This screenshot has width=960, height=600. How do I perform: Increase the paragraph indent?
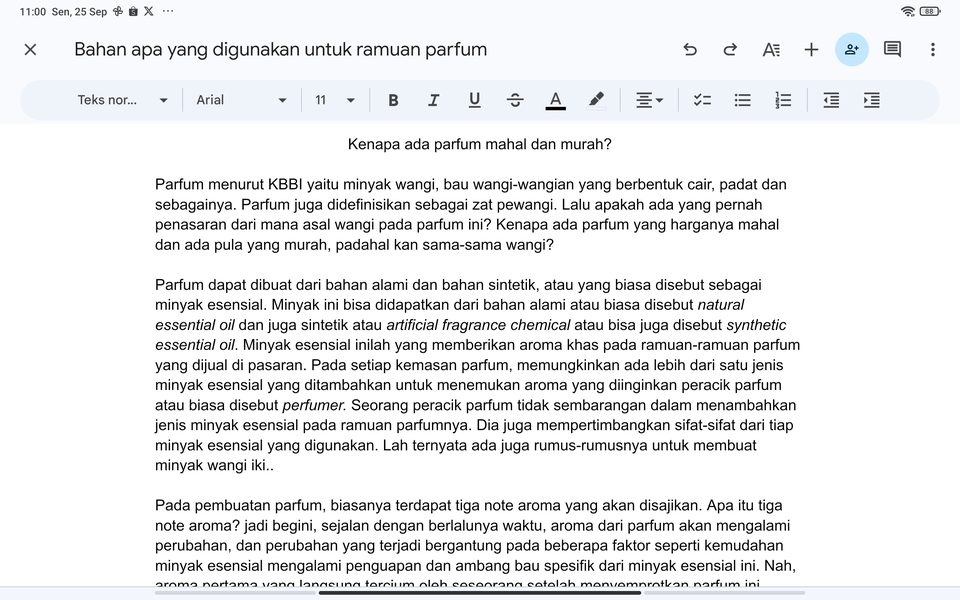point(871,99)
